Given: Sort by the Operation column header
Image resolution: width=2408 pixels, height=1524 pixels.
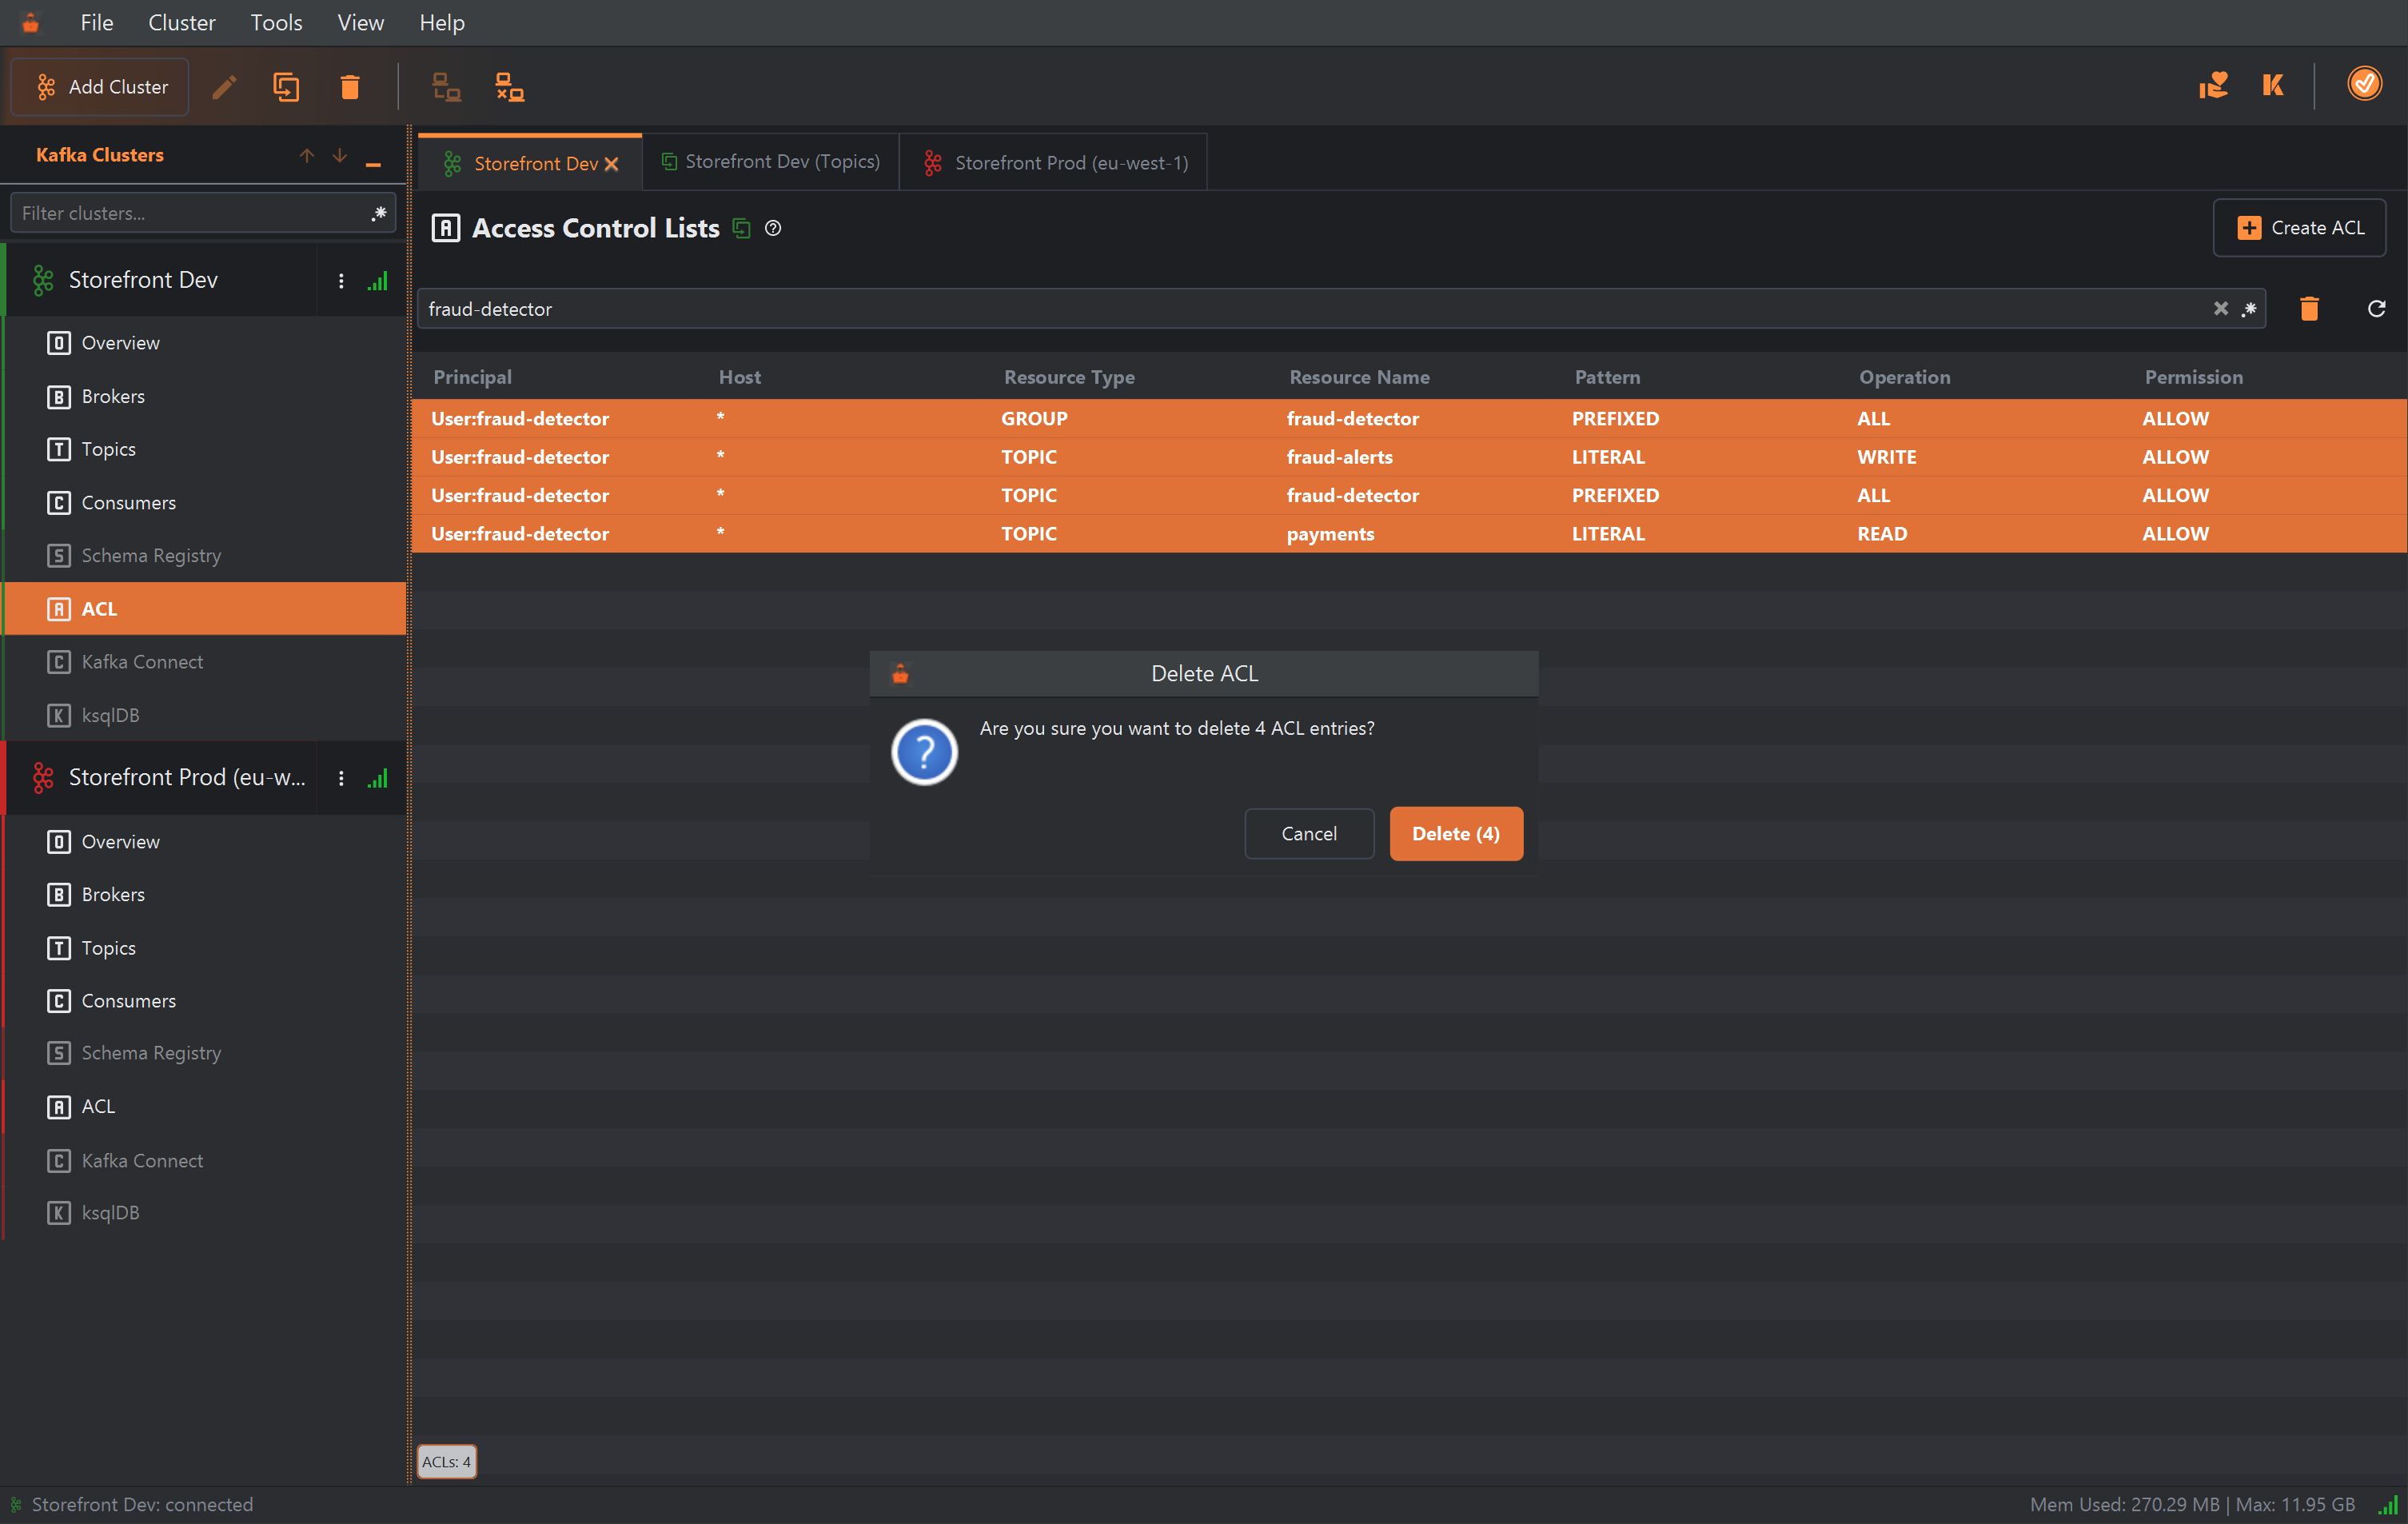Looking at the screenshot, I should point(1904,377).
